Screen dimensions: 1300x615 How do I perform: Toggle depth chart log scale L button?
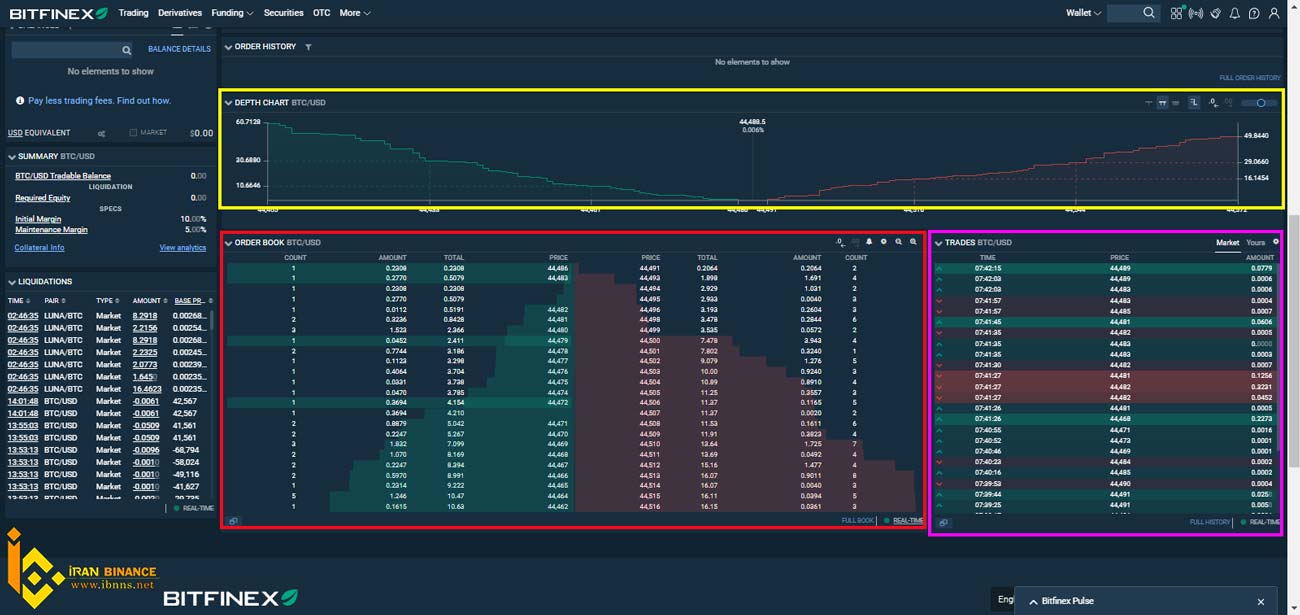coord(1194,102)
